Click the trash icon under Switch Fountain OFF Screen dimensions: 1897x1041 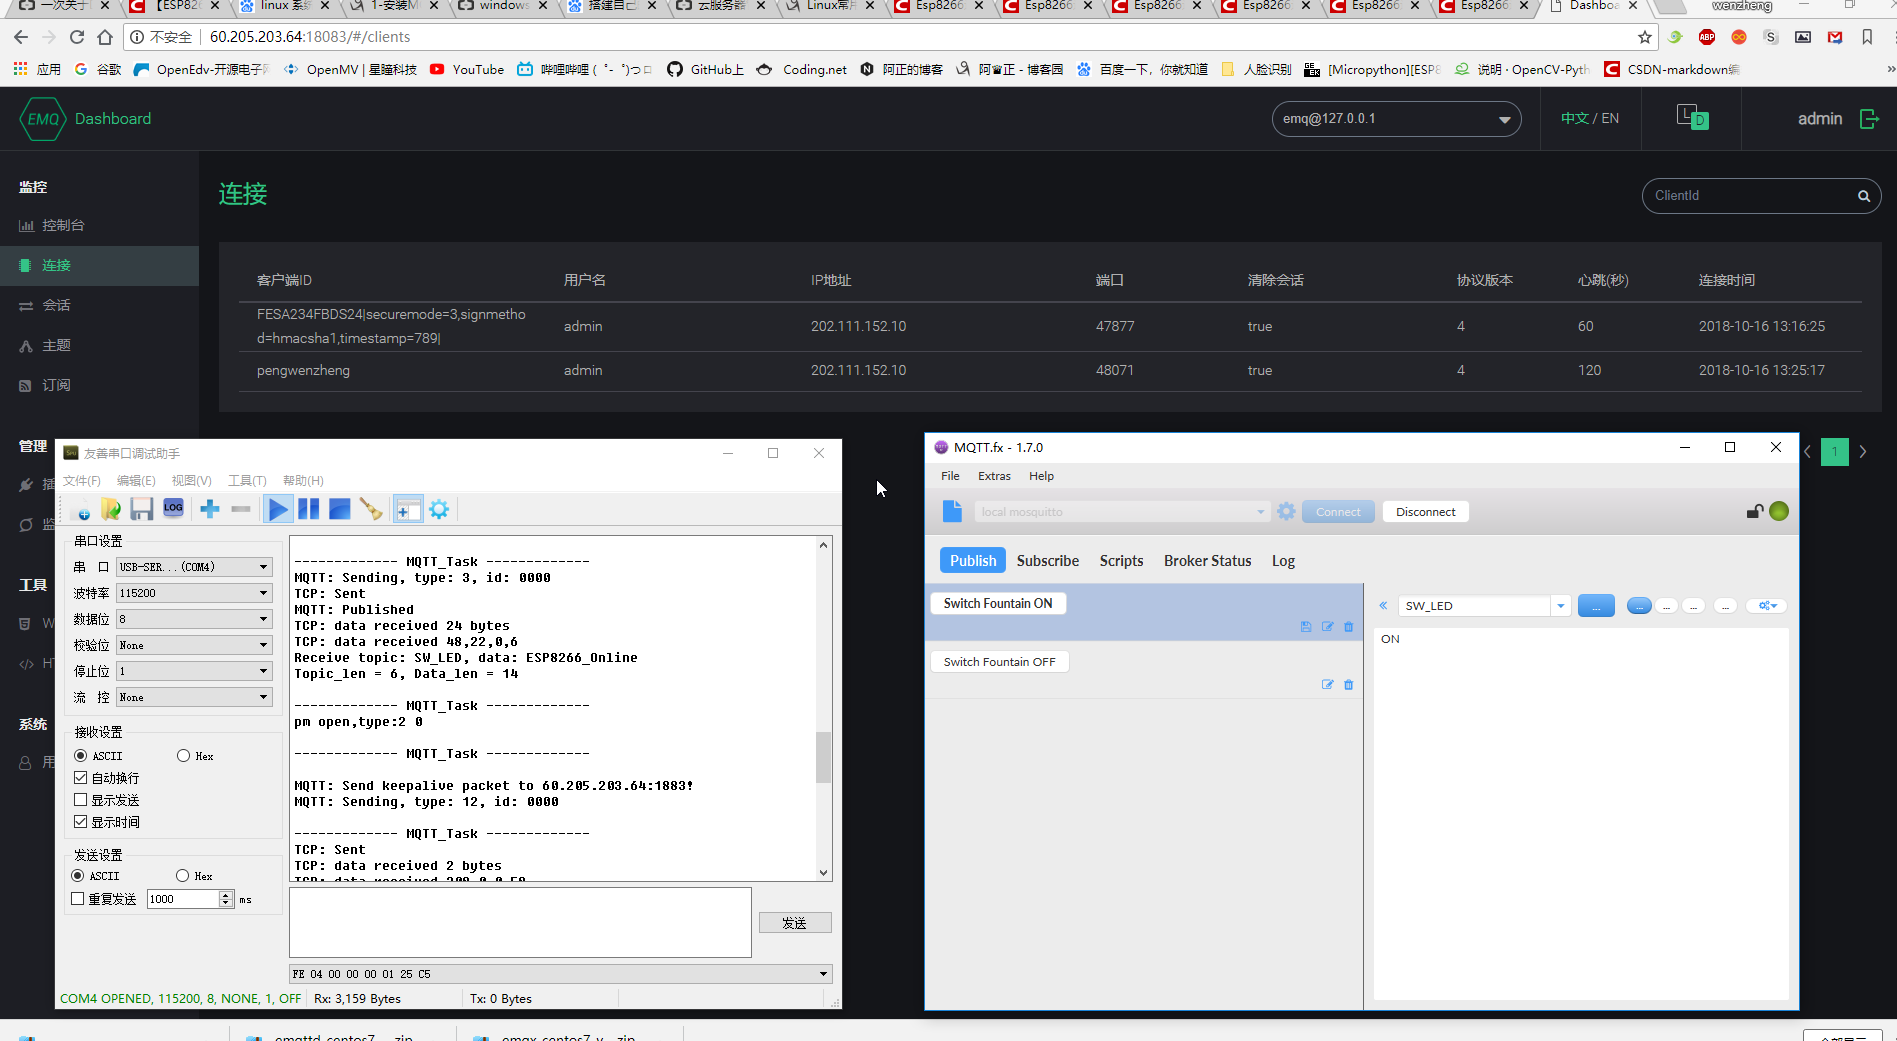click(x=1349, y=685)
